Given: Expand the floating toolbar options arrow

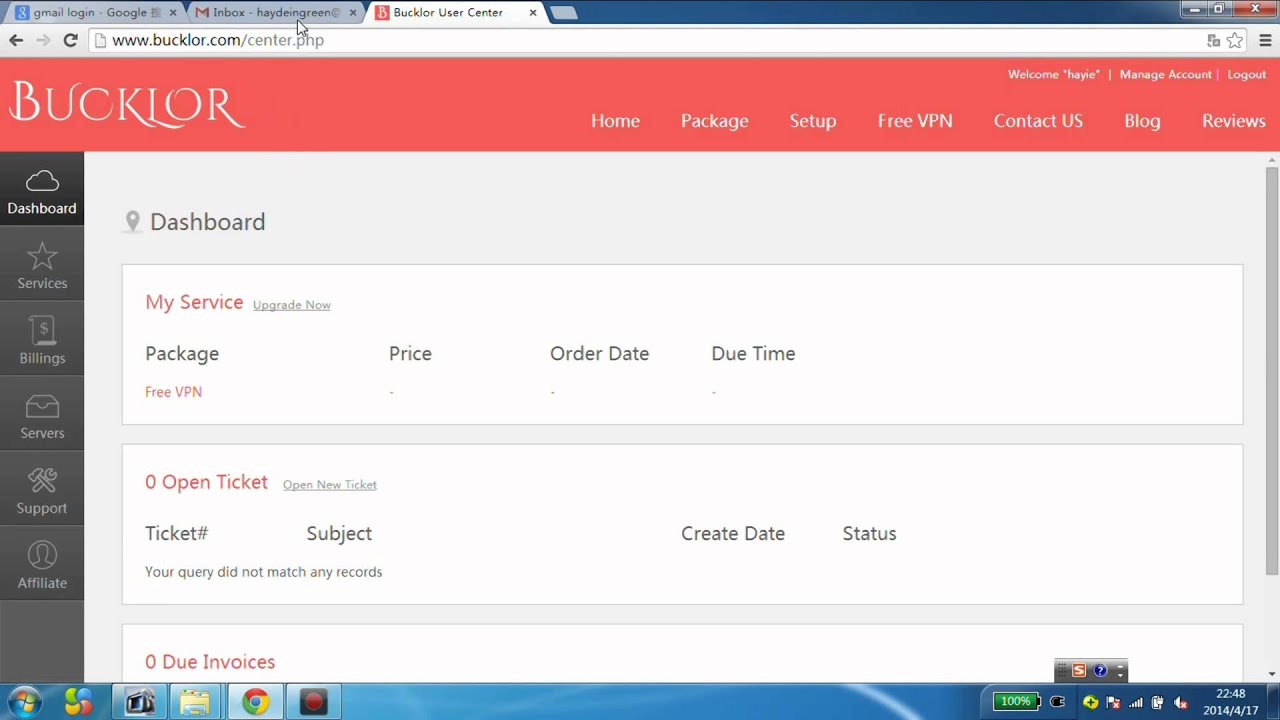Looking at the screenshot, I should pos(1120,670).
